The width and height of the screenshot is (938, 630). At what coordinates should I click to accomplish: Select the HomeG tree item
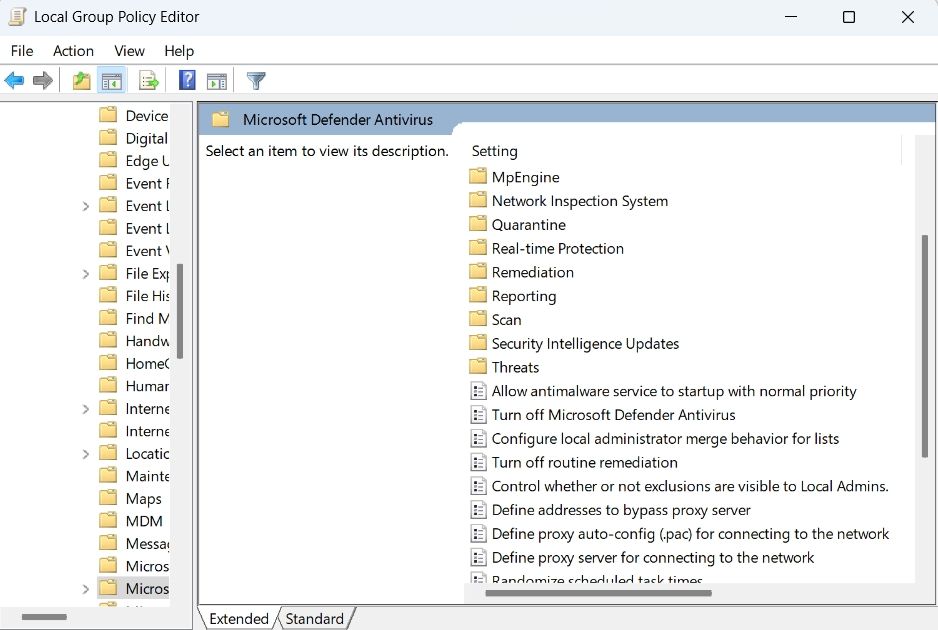(x=147, y=364)
